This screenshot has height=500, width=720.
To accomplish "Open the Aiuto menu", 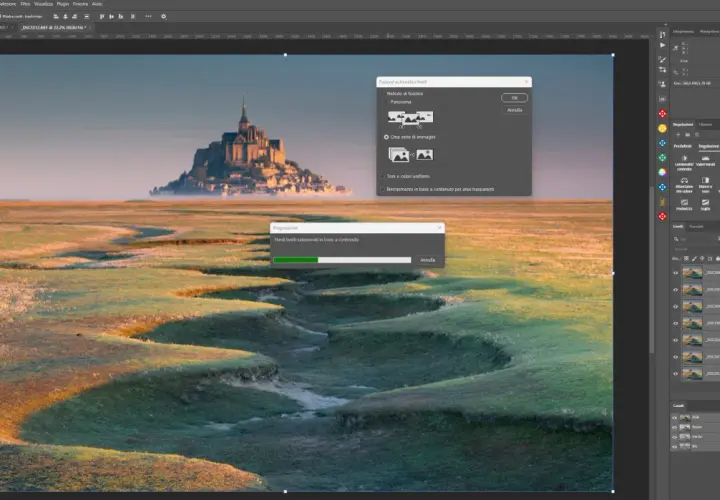I will click(97, 4).
